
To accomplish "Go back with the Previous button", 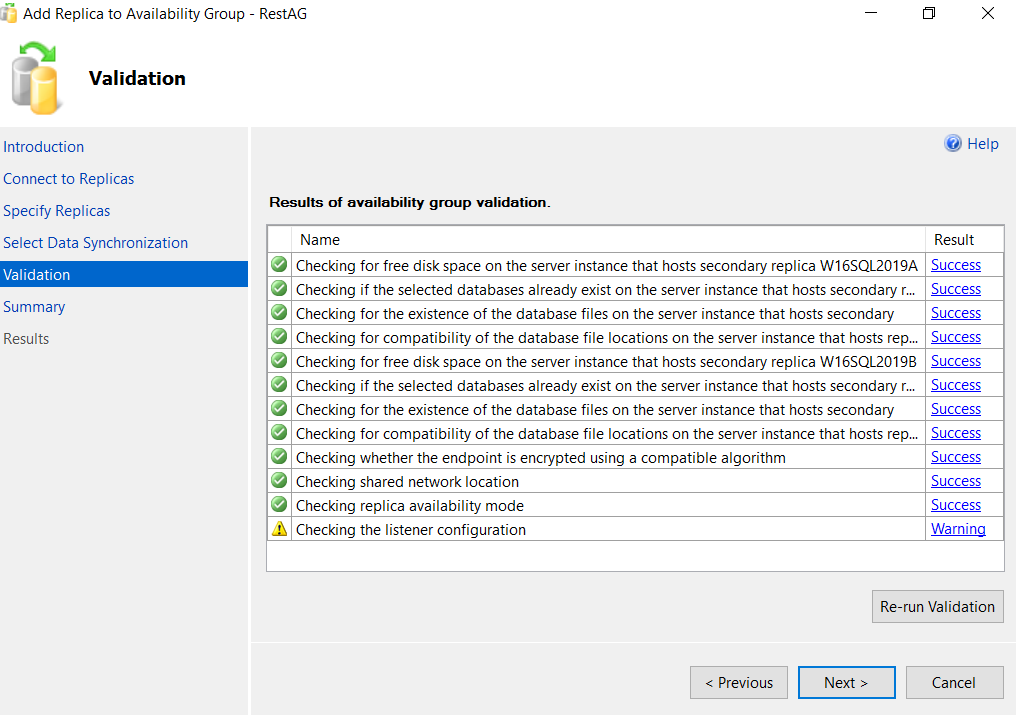I will (739, 683).
